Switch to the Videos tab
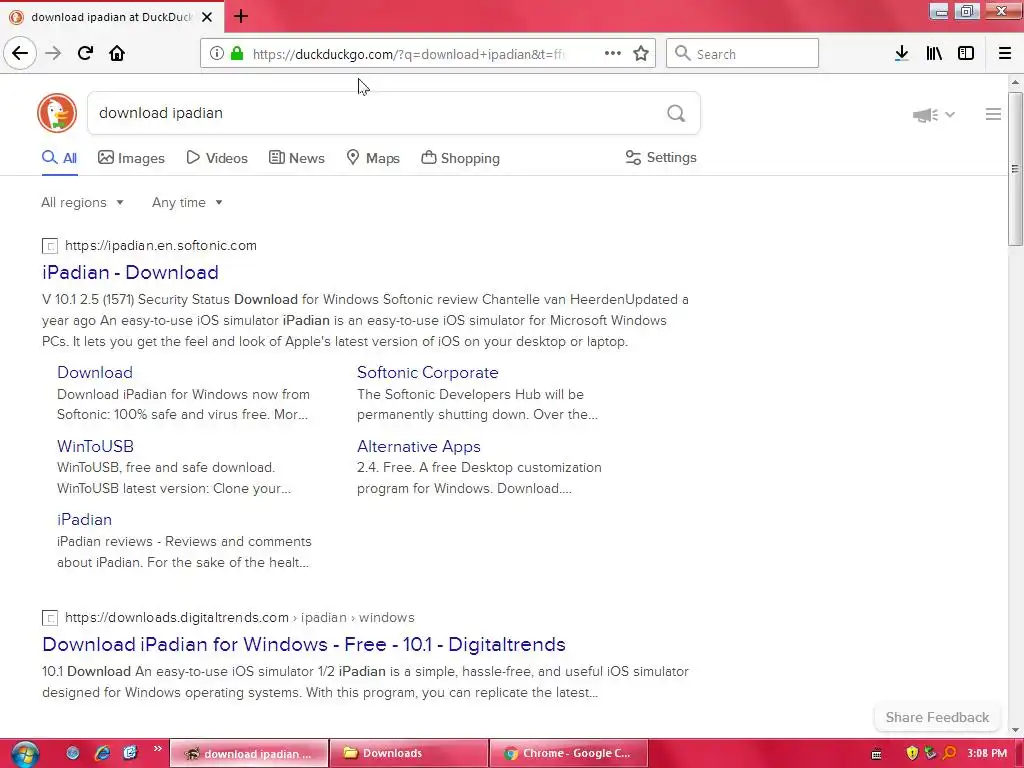The image size is (1024, 768). [217, 158]
